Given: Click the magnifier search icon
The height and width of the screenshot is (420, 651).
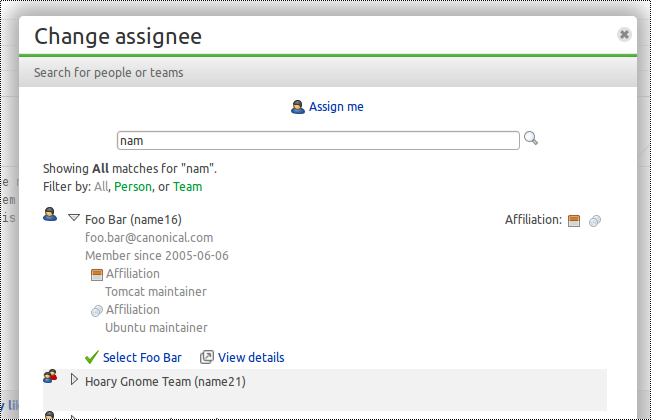Looking at the screenshot, I should click(531, 139).
